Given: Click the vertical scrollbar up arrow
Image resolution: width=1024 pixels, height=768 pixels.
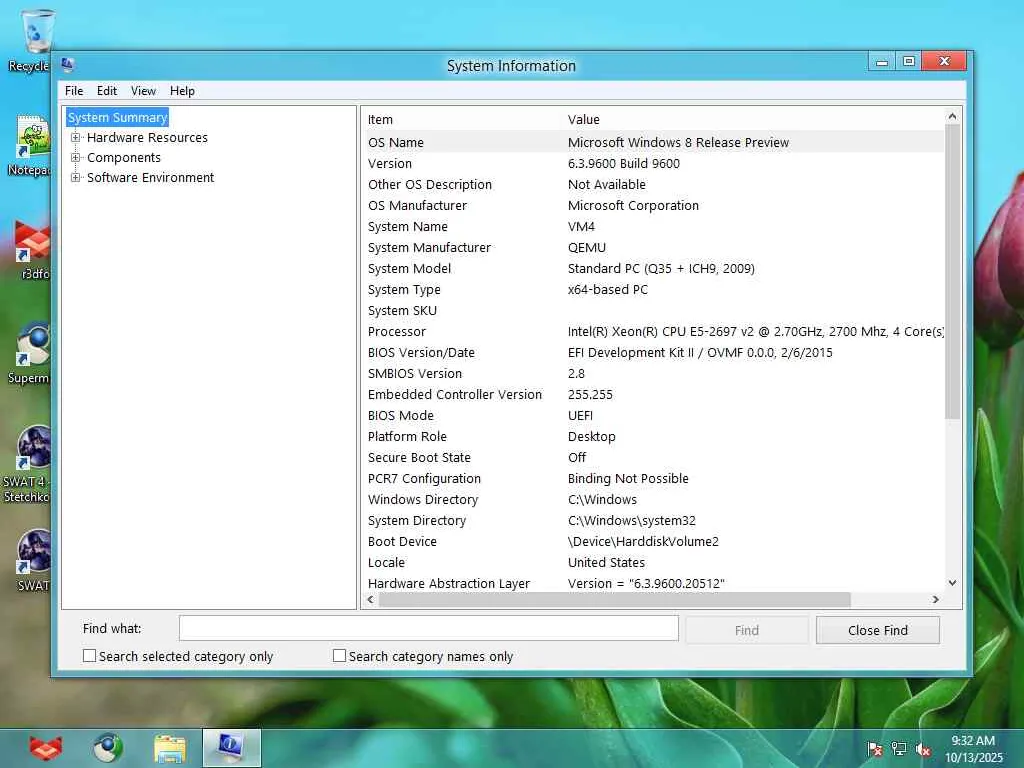Looking at the screenshot, I should (x=952, y=116).
